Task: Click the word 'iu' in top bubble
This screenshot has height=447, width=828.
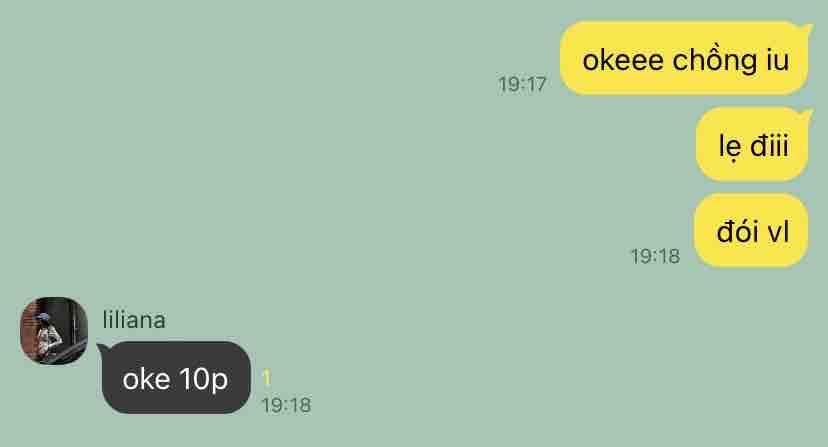Action: tap(777, 59)
